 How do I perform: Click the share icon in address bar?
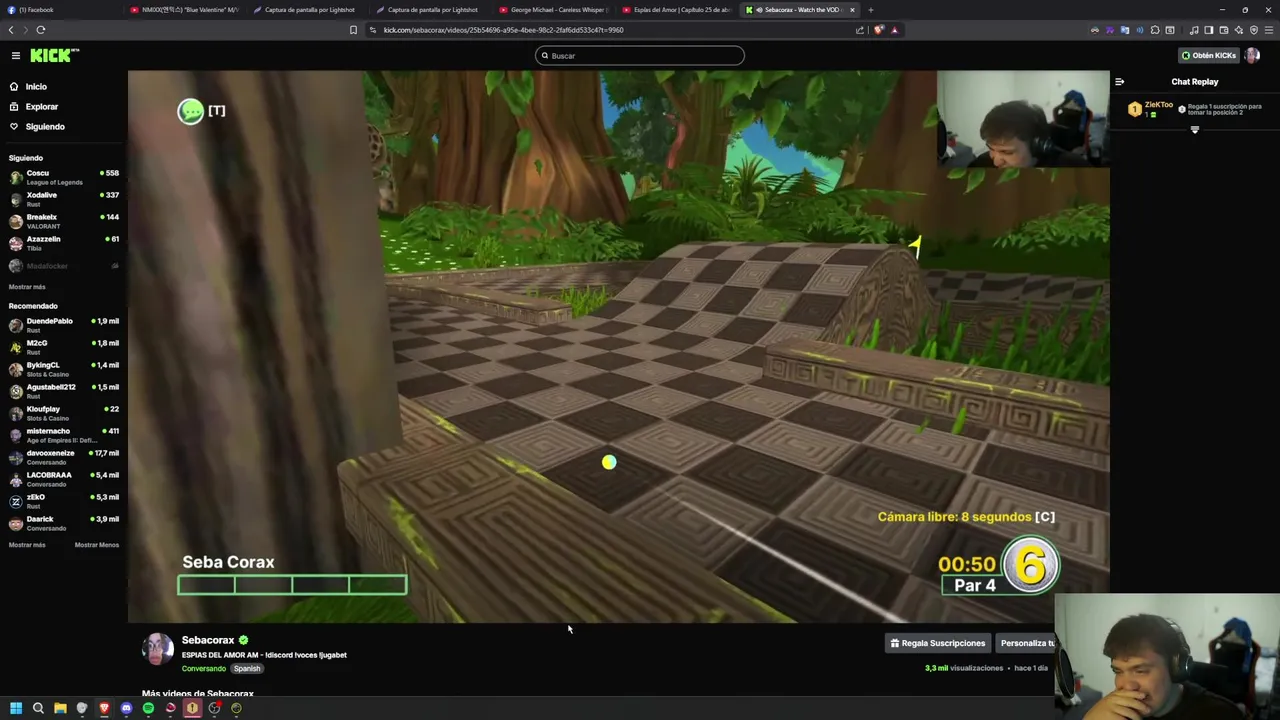(x=860, y=30)
